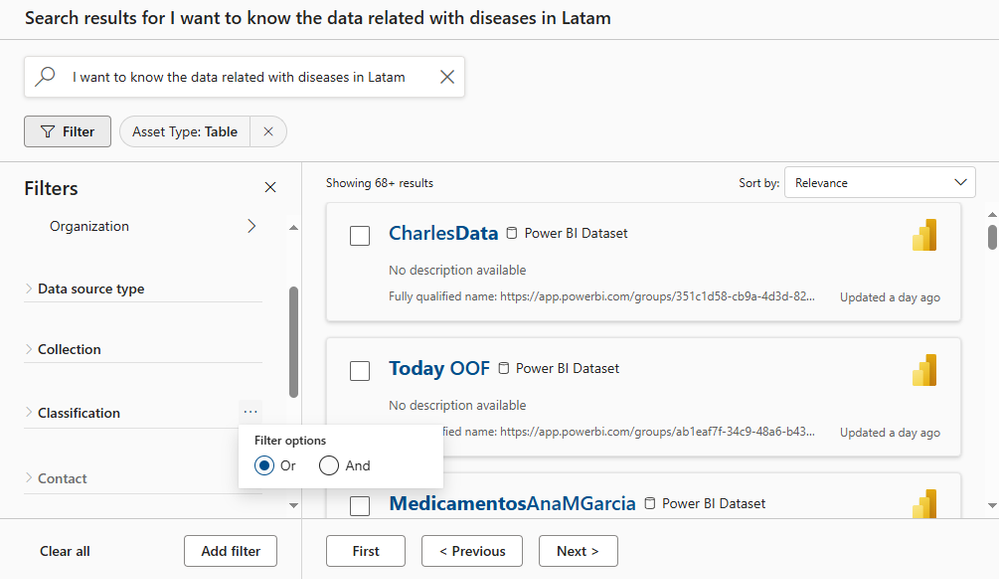Select the CharlesData result checkbox

[360, 235]
